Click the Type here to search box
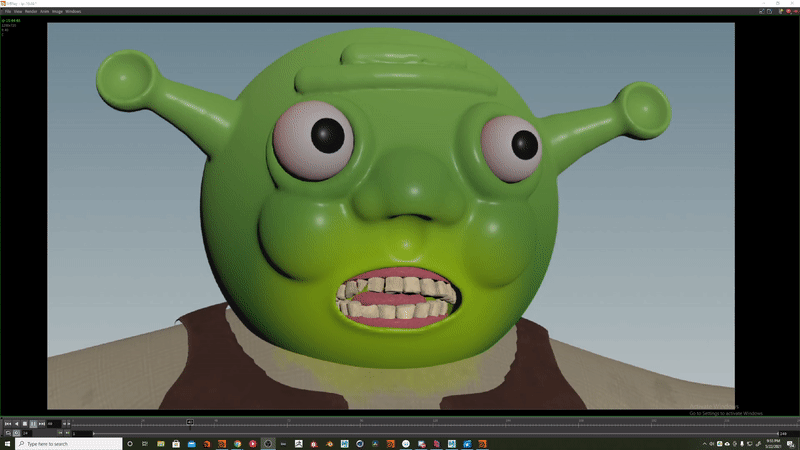800x450 pixels. pos(69,444)
